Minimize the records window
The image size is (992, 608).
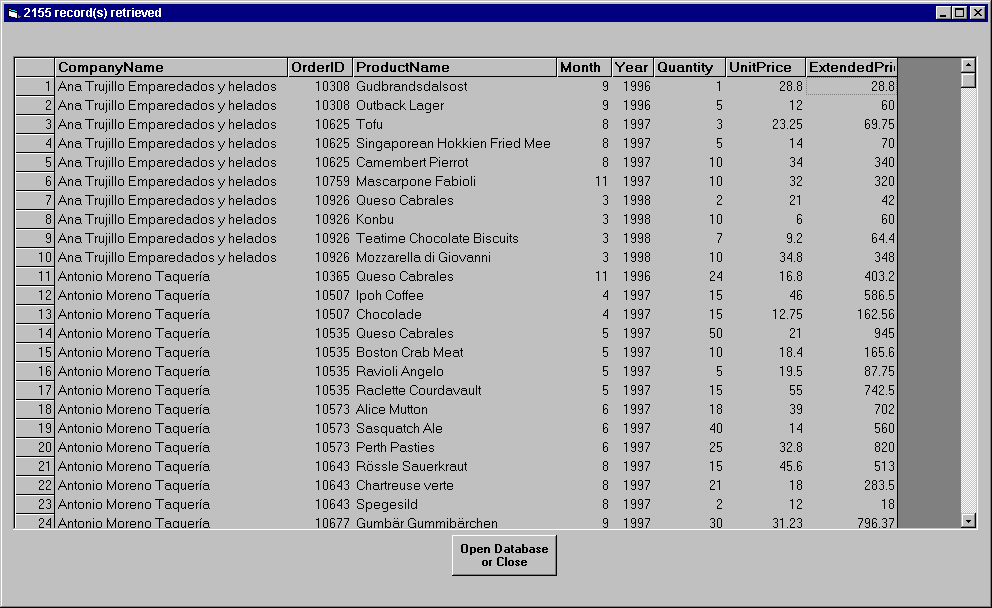coord(943,13)
